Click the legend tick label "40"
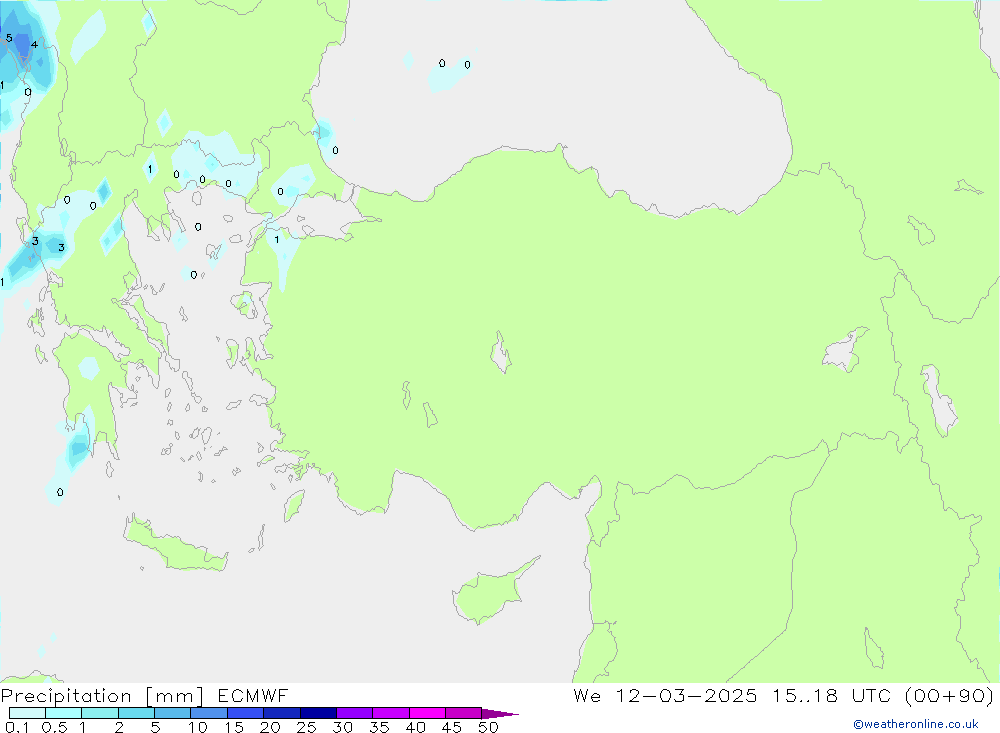 (x=416, y=727)
